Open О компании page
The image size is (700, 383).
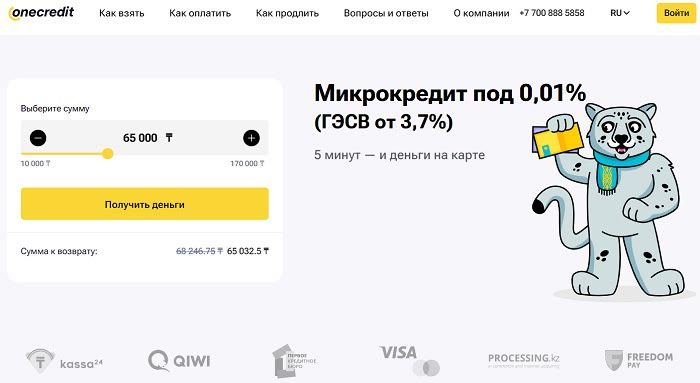[481, 13]
